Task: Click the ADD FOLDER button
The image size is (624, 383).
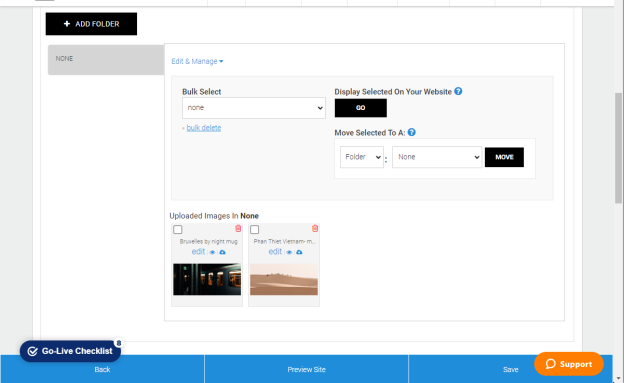Action: pyautogui.click(x=91, y=24)
